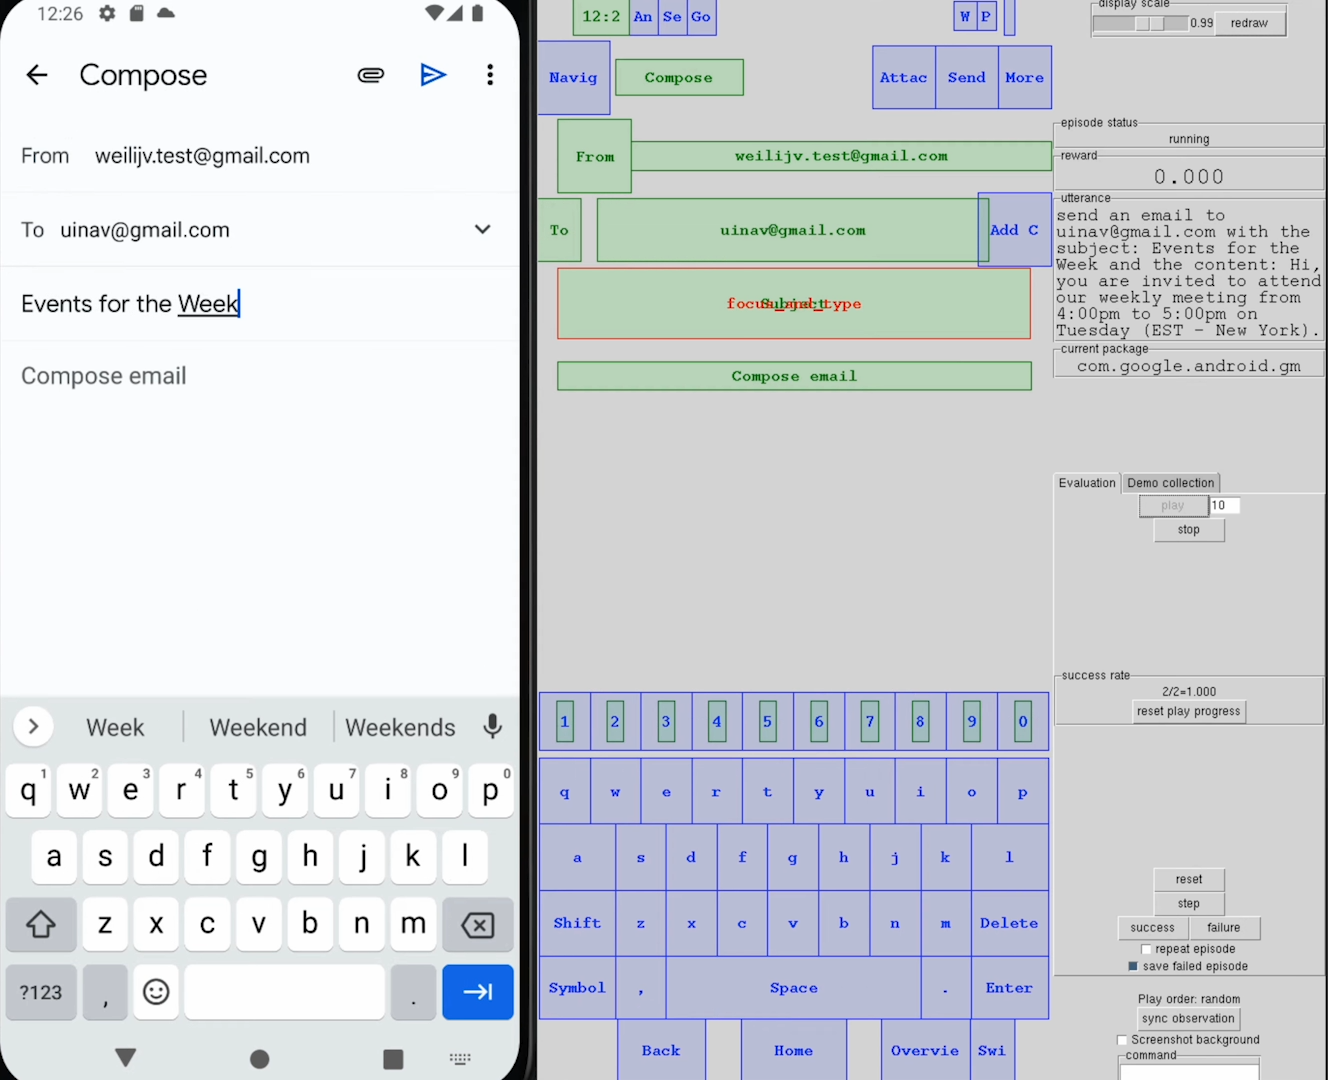Tap the subject field reading Events for the Week
Screen dimensions: 1328x1080
point(260,304)
